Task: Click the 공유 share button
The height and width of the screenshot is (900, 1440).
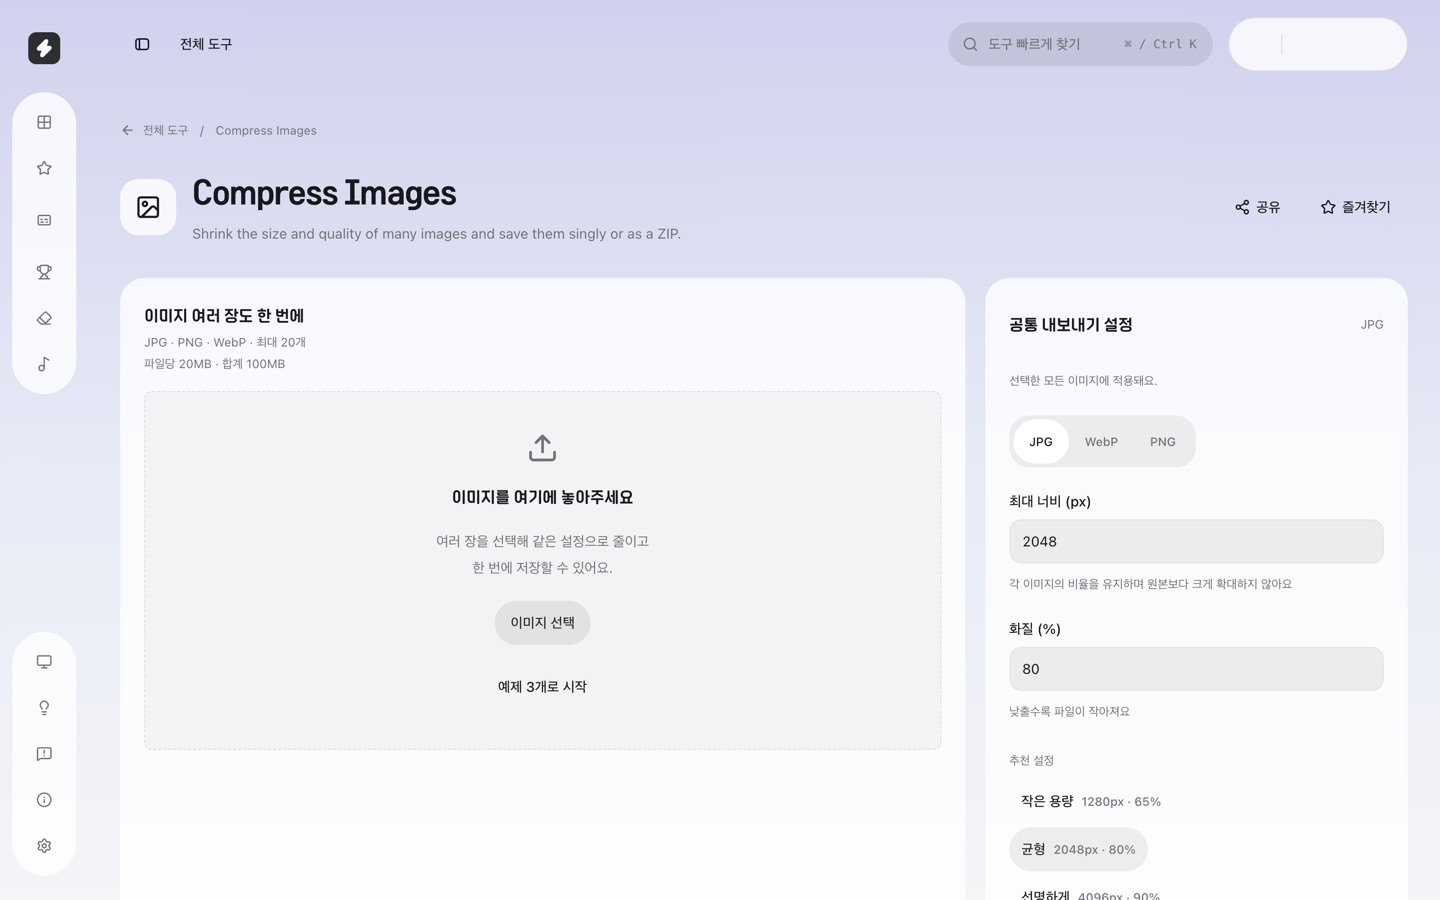Action: click(x=1257, y=207)
